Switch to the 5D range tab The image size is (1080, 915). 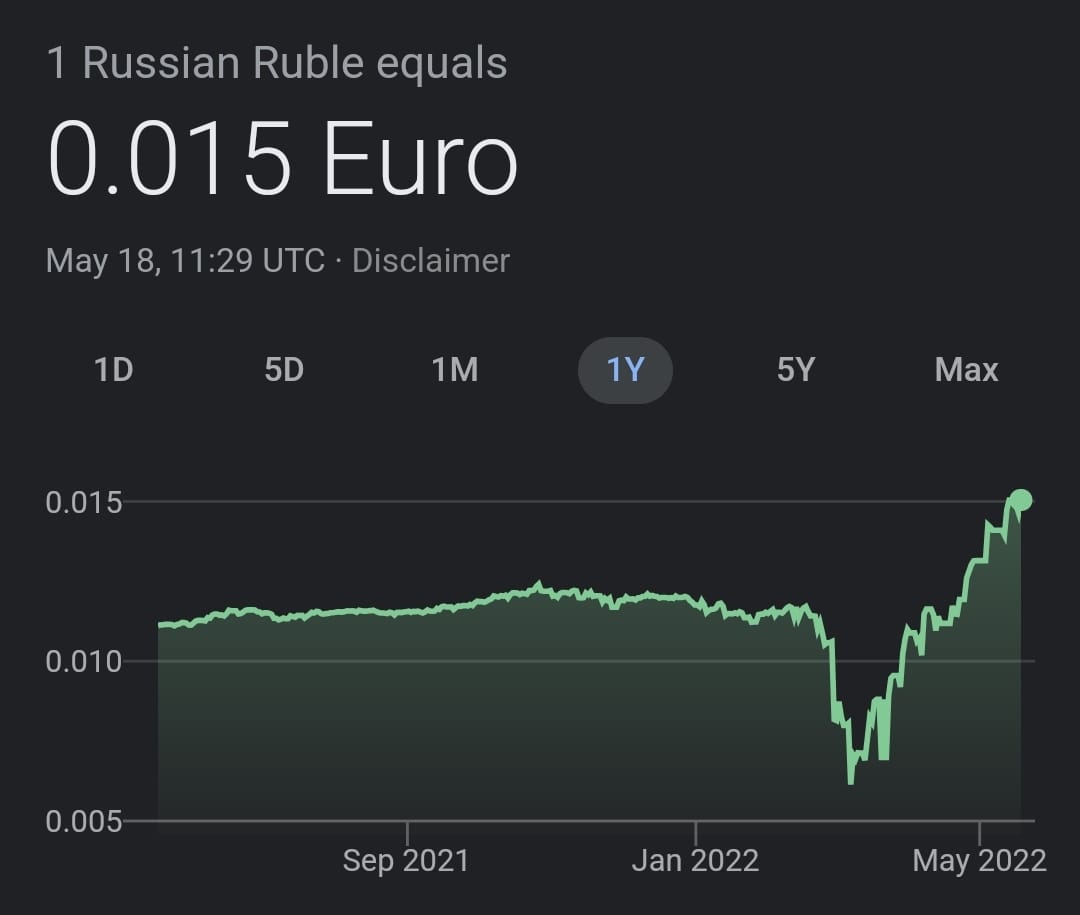click(x=284, y=370)
